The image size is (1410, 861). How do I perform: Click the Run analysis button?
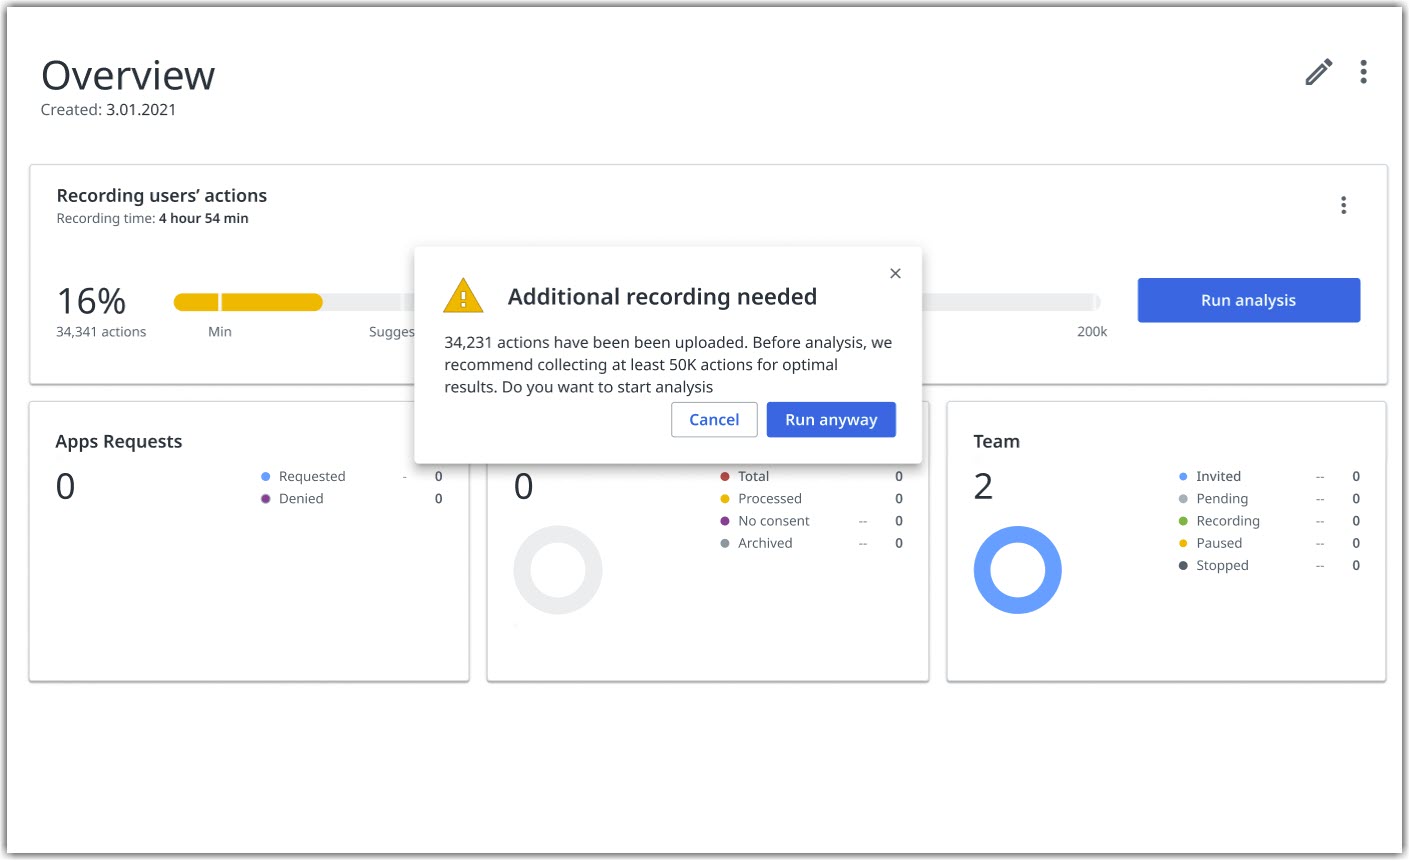[1248, 300]
